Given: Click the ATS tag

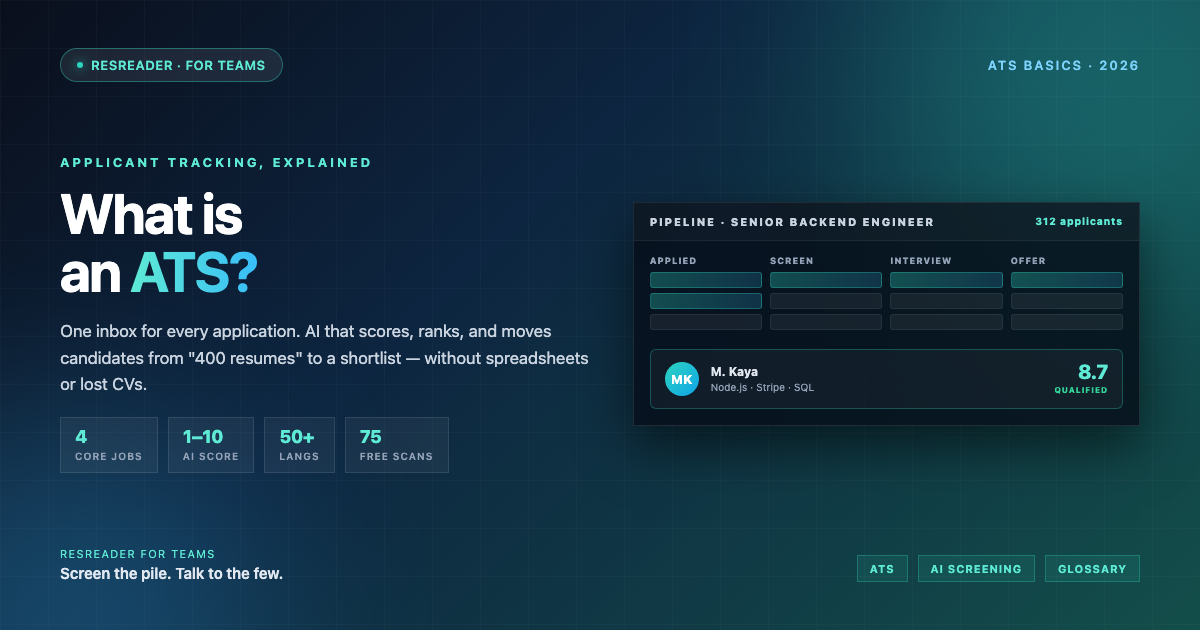Looking at the screenshot, I should pyautogui.click(x=882, y=569).
